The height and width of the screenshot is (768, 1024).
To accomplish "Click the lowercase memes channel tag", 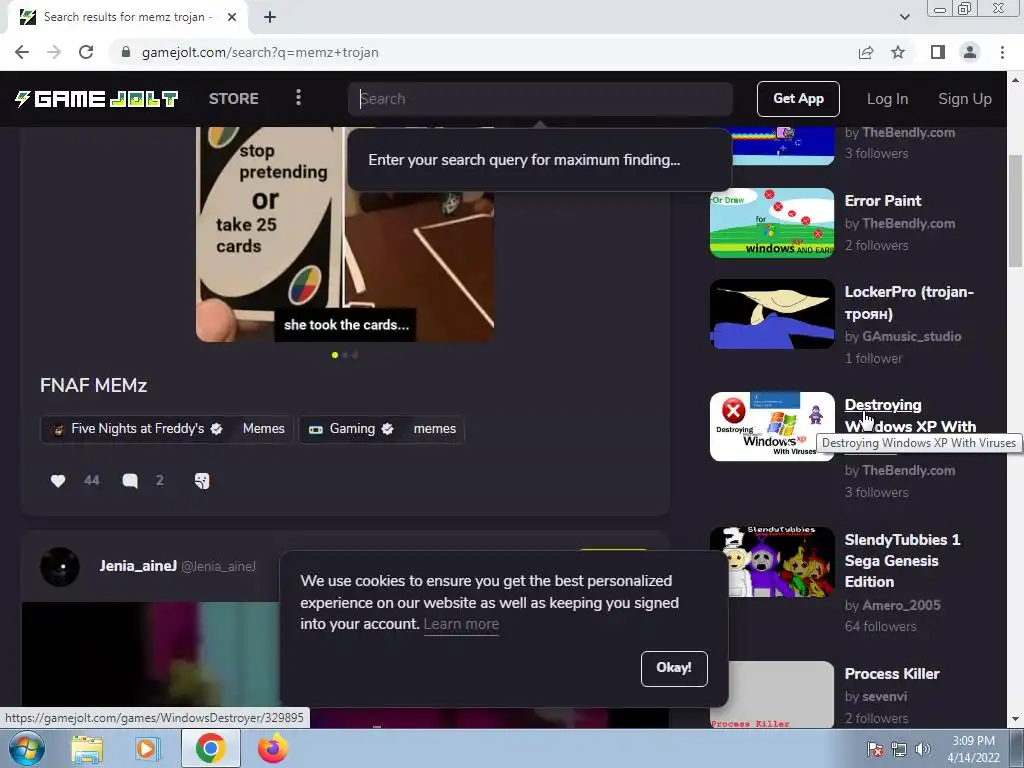I will click(x=435, y=428).
